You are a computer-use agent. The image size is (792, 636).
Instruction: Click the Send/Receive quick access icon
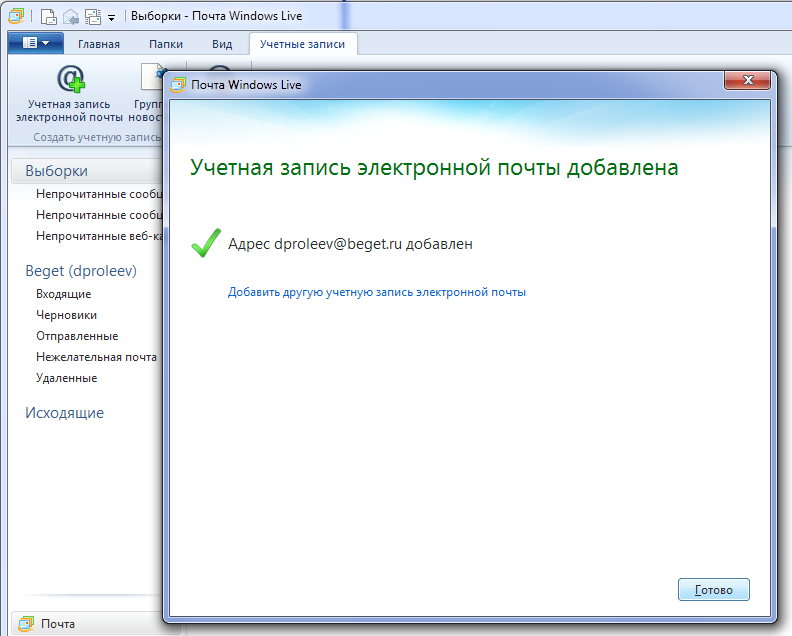pyautogui.click(x=92, y=17)
